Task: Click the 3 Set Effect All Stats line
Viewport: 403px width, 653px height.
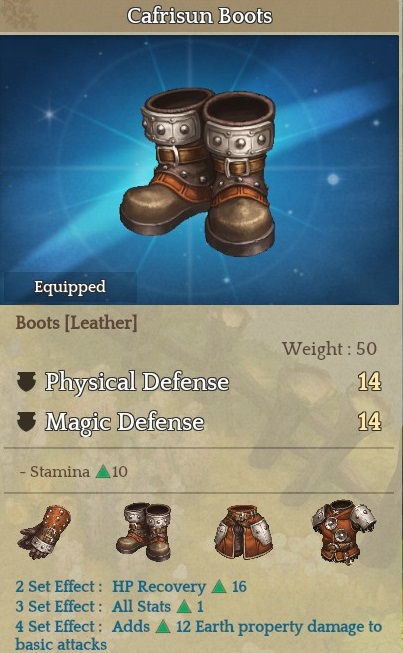Action: [109, 607]
